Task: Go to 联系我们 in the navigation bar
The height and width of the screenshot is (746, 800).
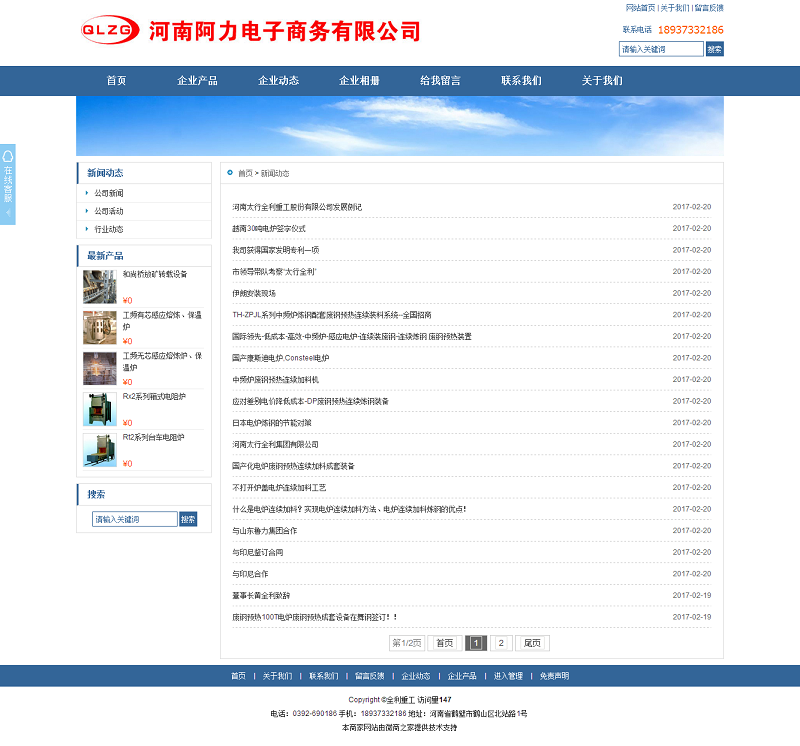Action: [x=521, y=81]
